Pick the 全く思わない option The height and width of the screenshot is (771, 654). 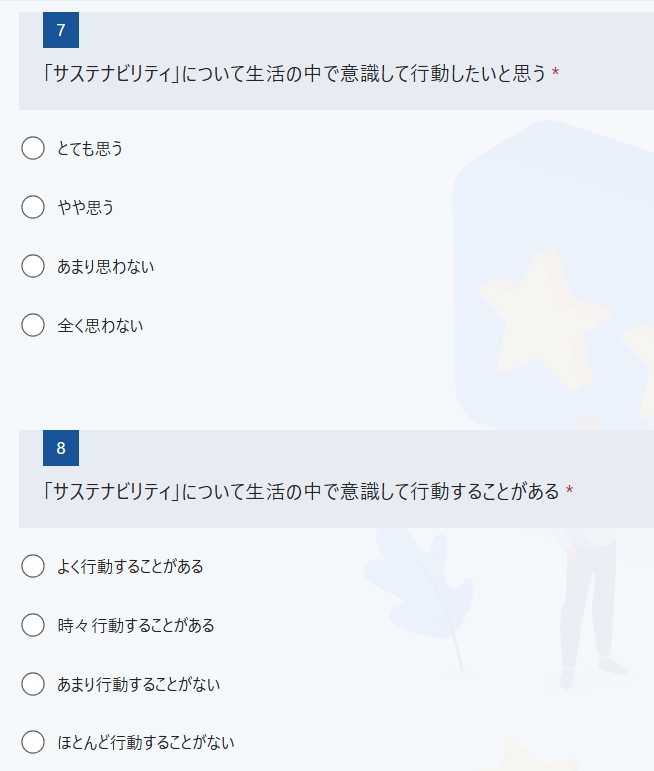coord(33,325)
